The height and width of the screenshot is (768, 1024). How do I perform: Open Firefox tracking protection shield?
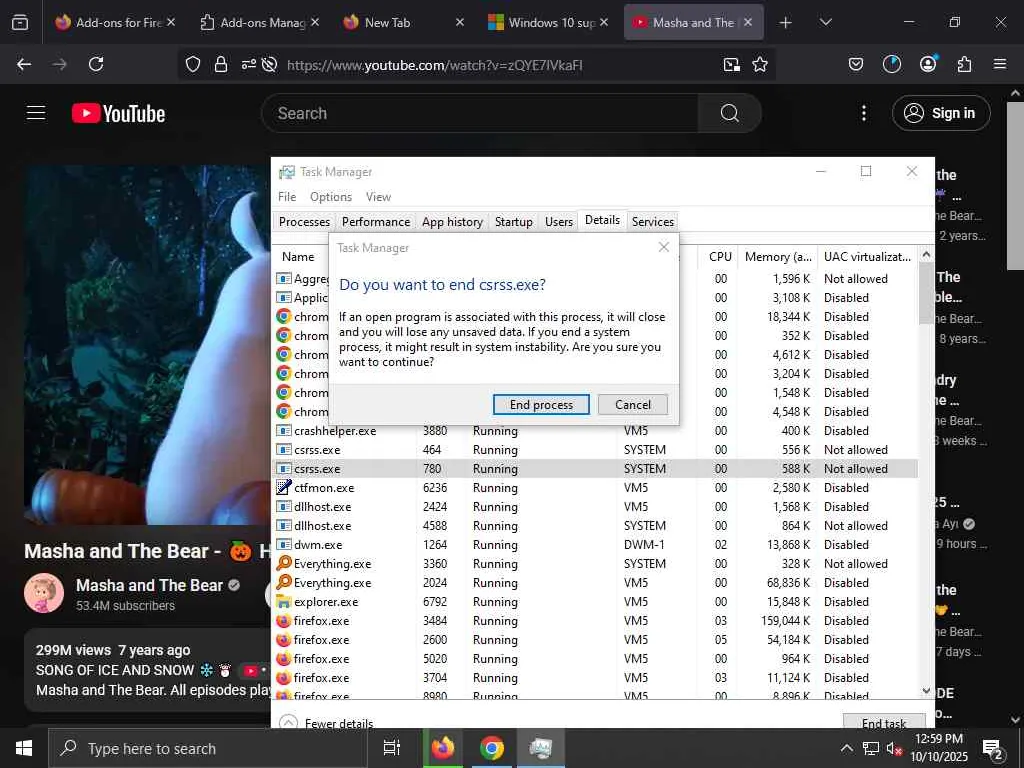(x=193, y=64)
